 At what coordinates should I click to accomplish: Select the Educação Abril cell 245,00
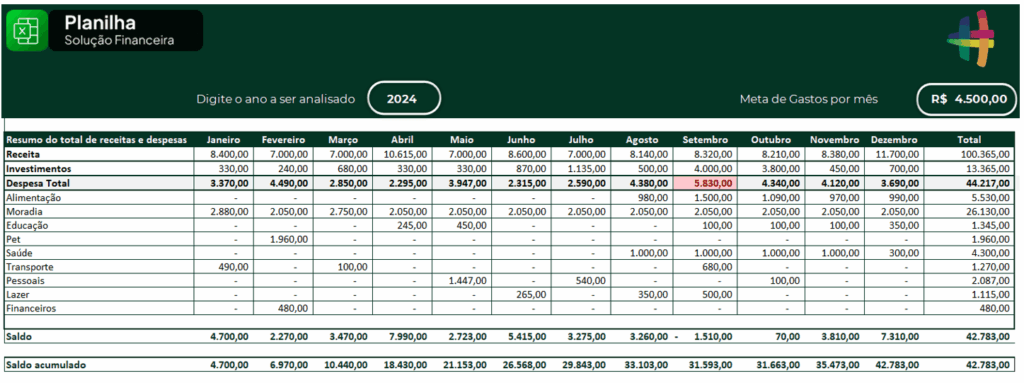tap(402, 225)
